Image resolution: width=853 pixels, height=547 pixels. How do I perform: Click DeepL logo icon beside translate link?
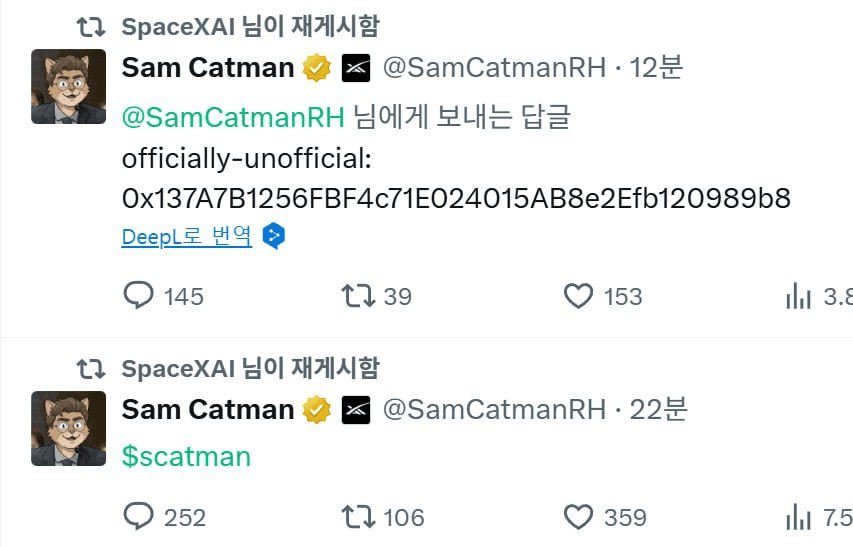point(274,236)
